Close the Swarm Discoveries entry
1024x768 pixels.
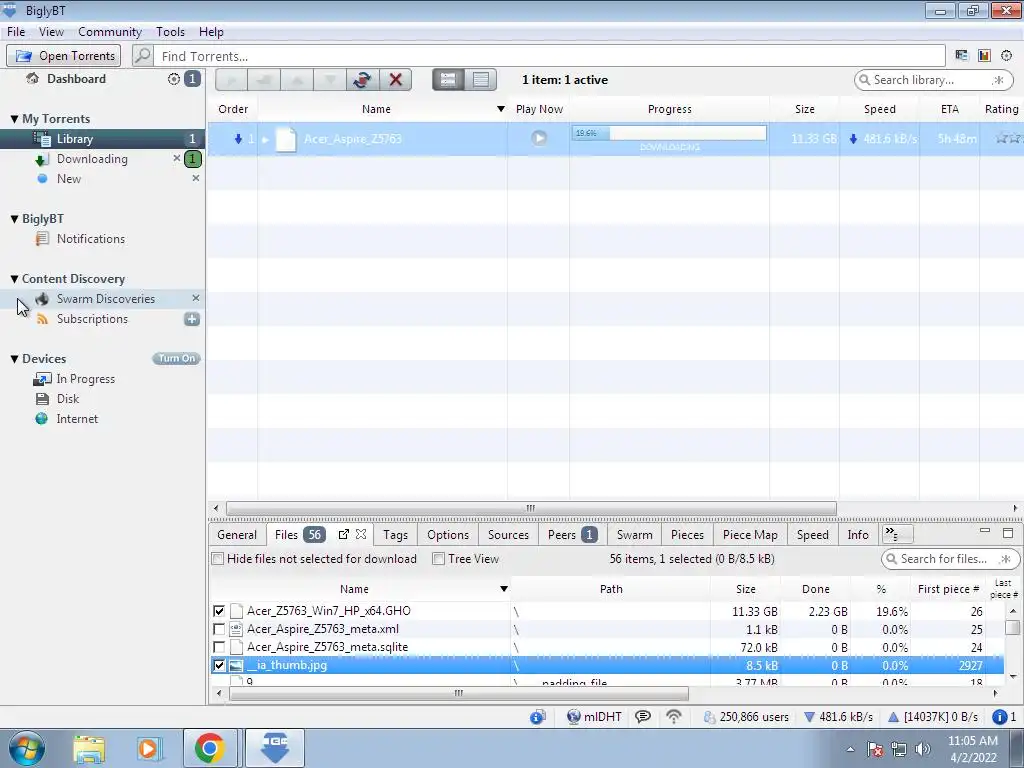tap(195, 298)
